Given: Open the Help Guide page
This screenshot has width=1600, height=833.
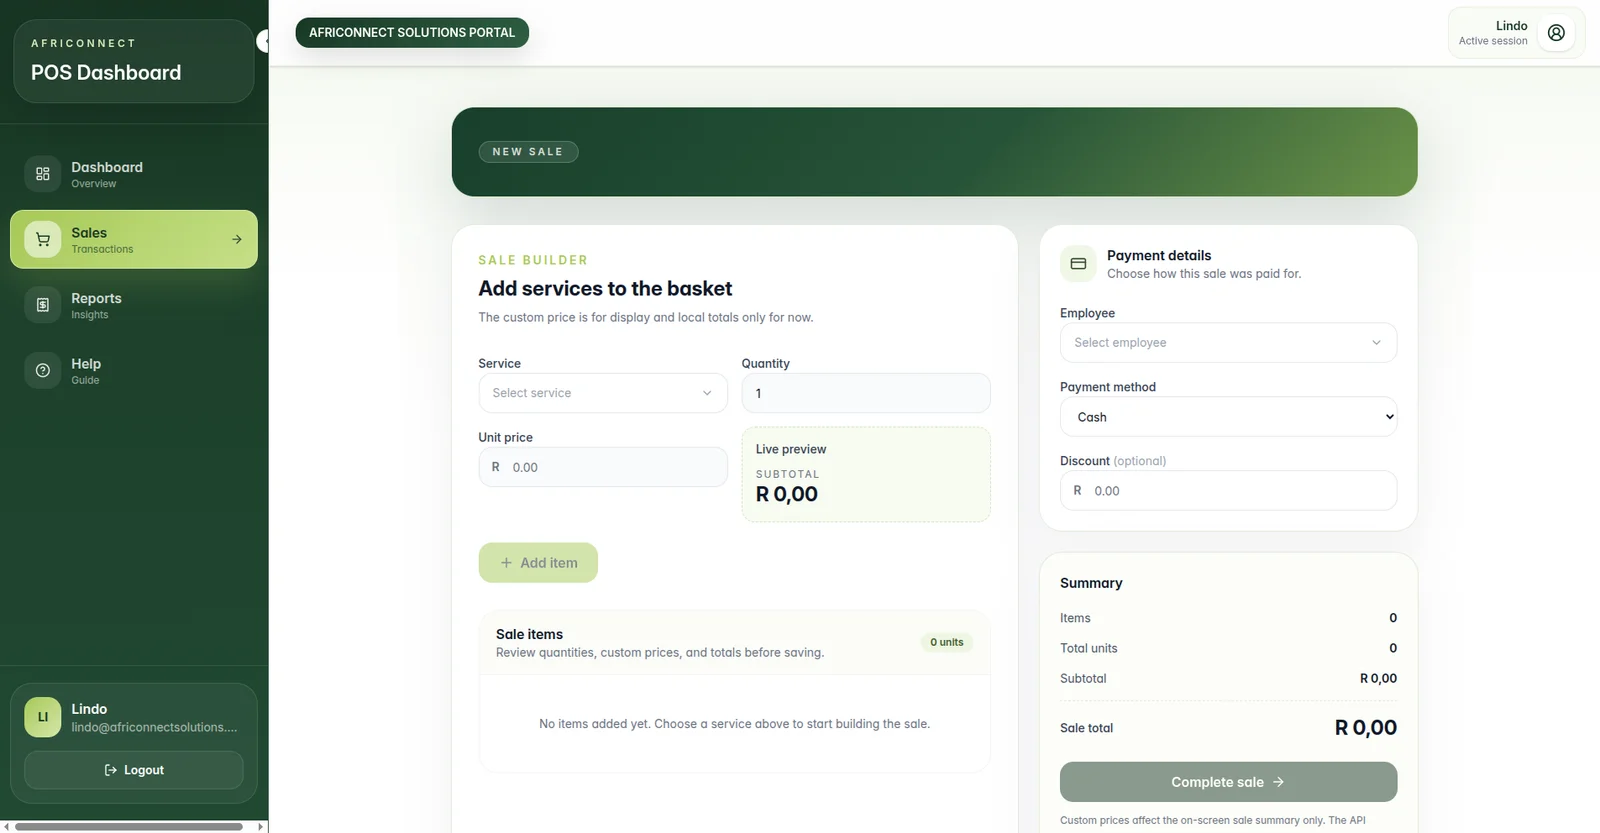Looking at the screenshot, I should [x=134, y=371].
